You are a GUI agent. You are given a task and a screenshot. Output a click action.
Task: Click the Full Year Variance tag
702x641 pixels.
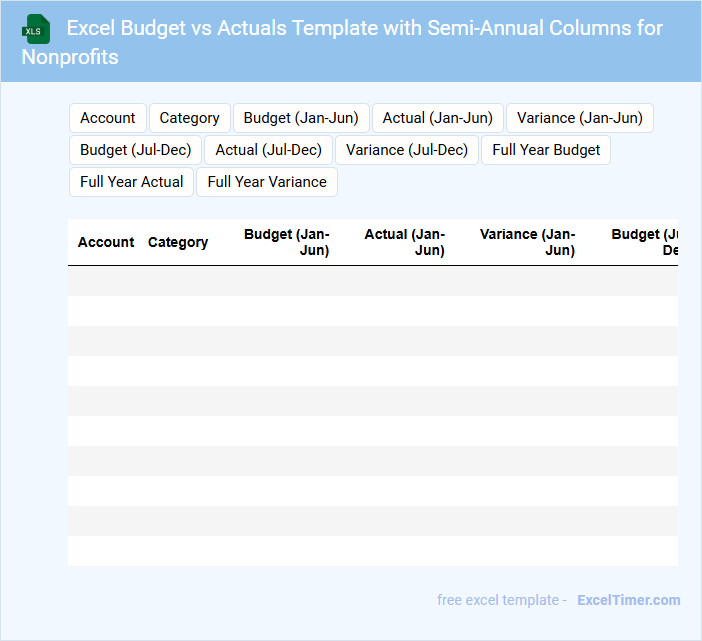click(267, 182)
